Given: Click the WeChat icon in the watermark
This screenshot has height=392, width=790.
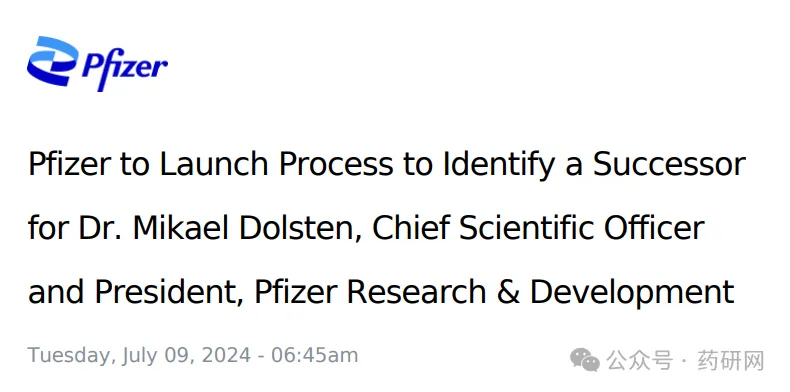Looking at the screenshot, I should pos(585,361).
